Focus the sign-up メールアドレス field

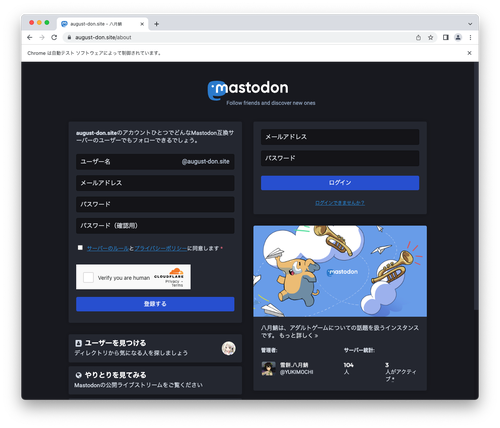[x=155, y=183]
